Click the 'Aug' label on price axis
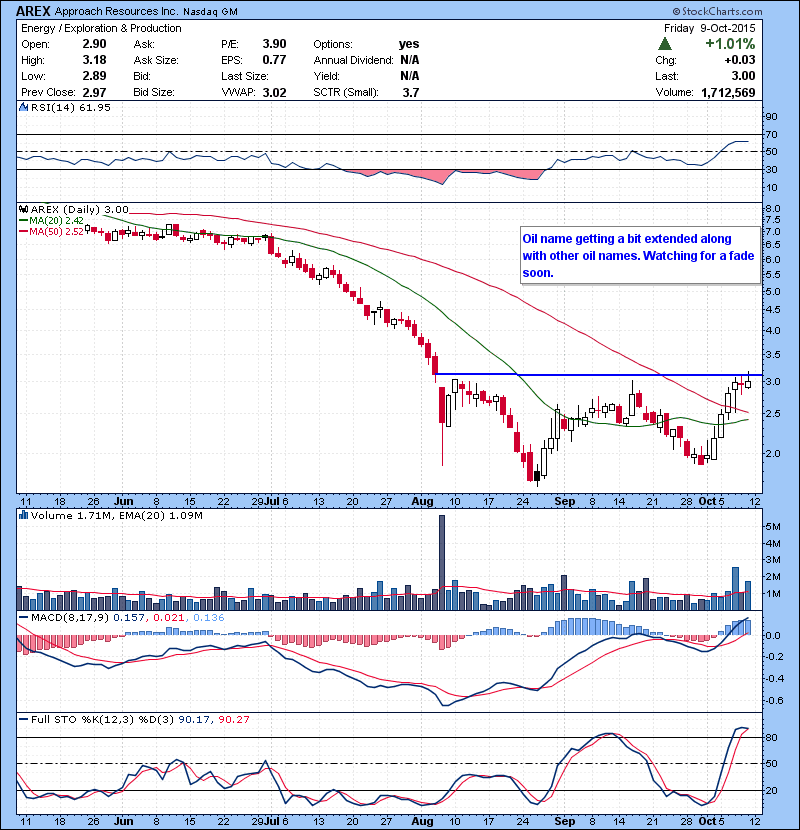 pyautogui.click(x=422, y=501)
